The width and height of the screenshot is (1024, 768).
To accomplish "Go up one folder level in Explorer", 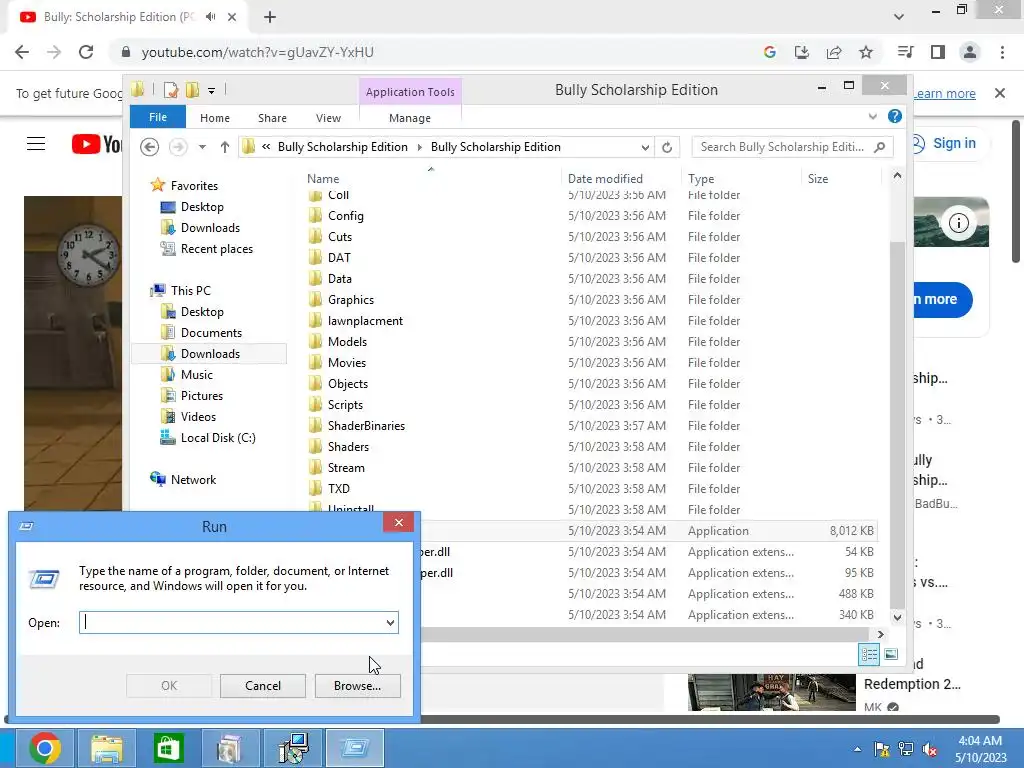I will tap(225, 147).
